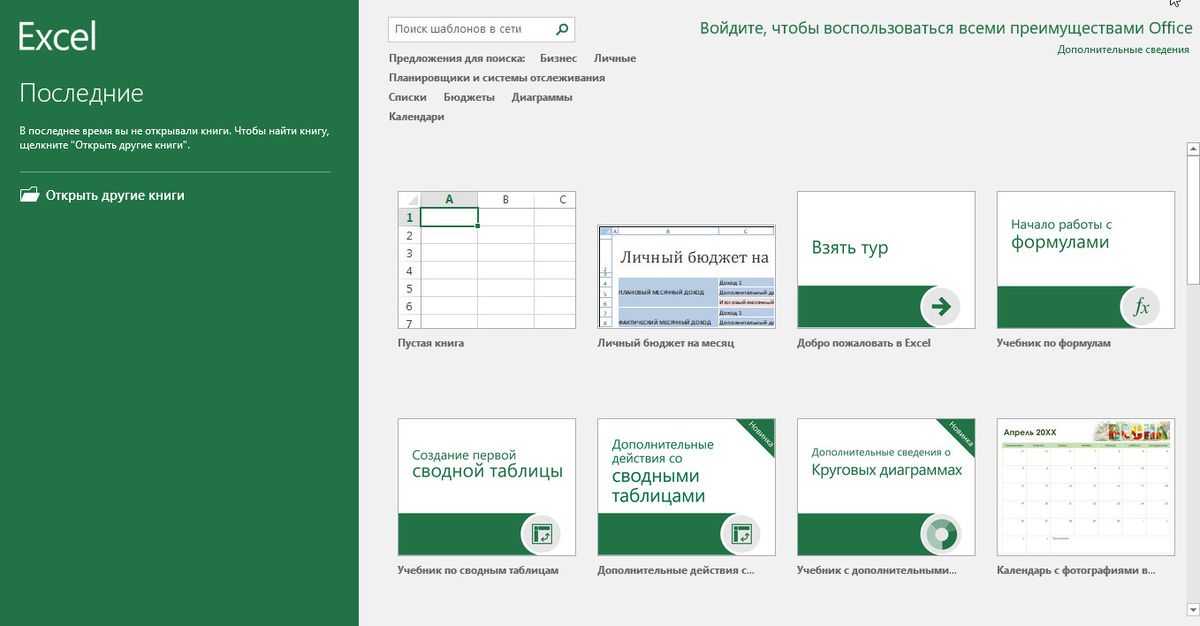
Task: Click the scrollbar up arrow
Action: (1192, 150)
